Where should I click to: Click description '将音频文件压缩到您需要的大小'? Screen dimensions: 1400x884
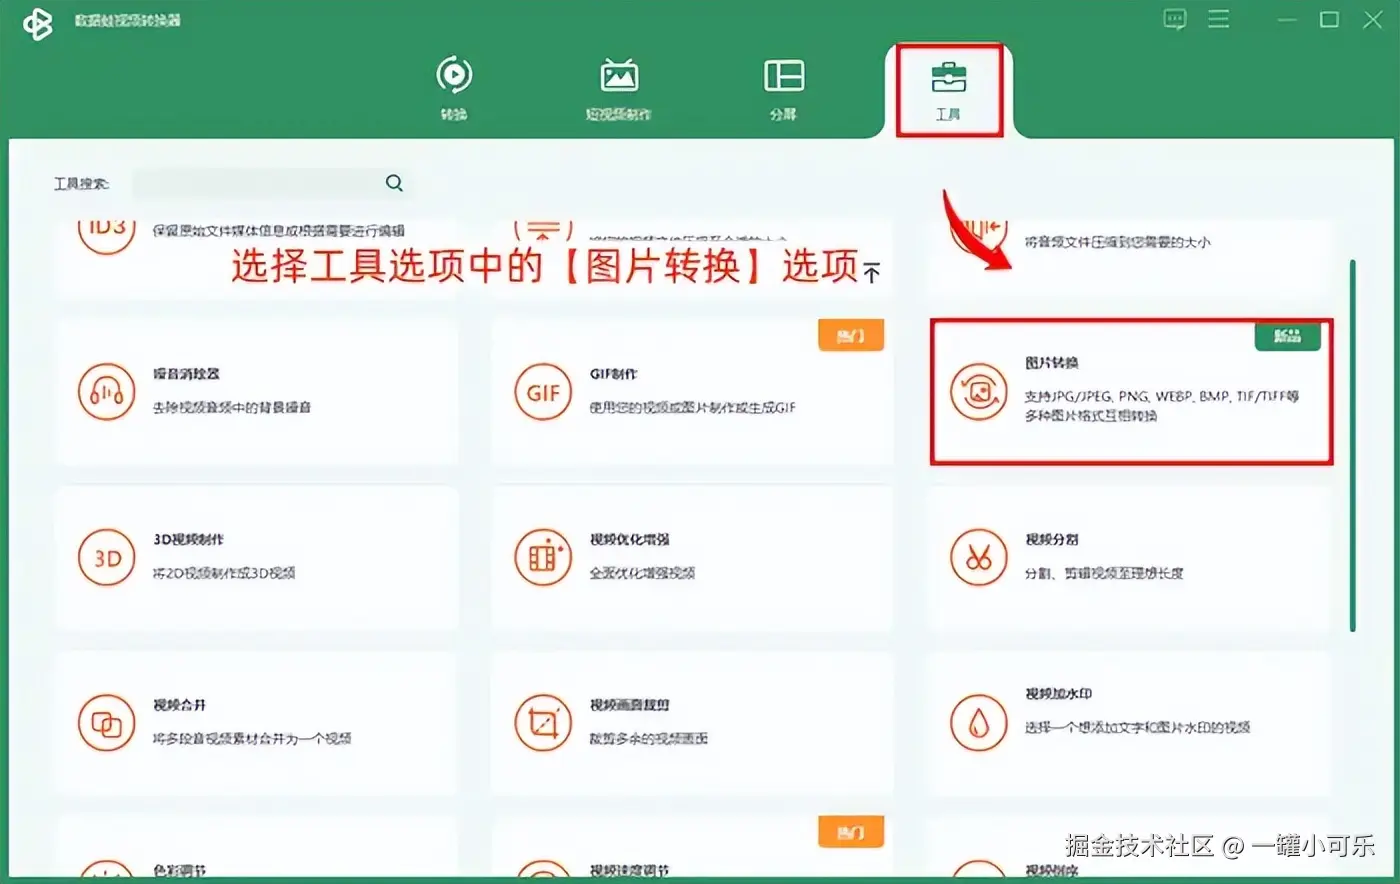(x=1117, y=242)
